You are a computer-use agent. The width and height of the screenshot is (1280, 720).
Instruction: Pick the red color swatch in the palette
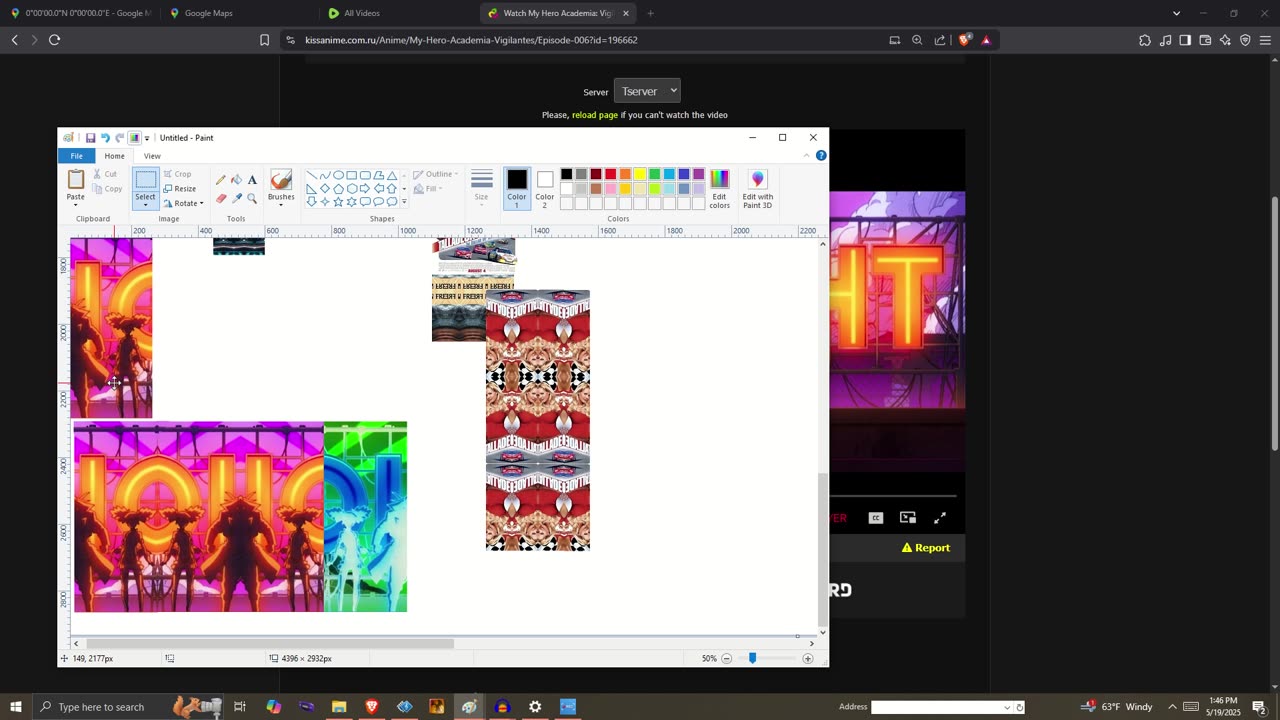click(610, 174)
